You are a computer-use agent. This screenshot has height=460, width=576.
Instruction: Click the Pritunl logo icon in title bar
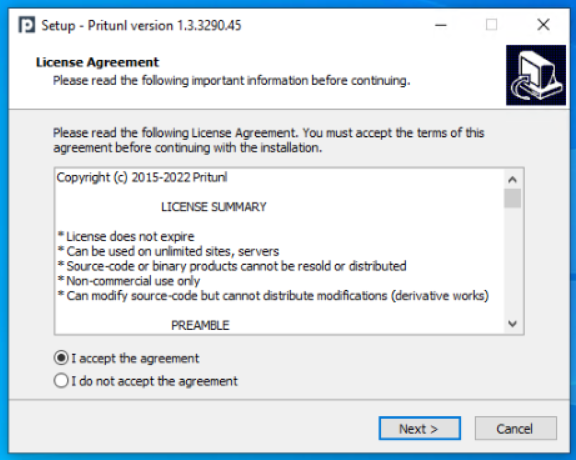pos(27,25)
